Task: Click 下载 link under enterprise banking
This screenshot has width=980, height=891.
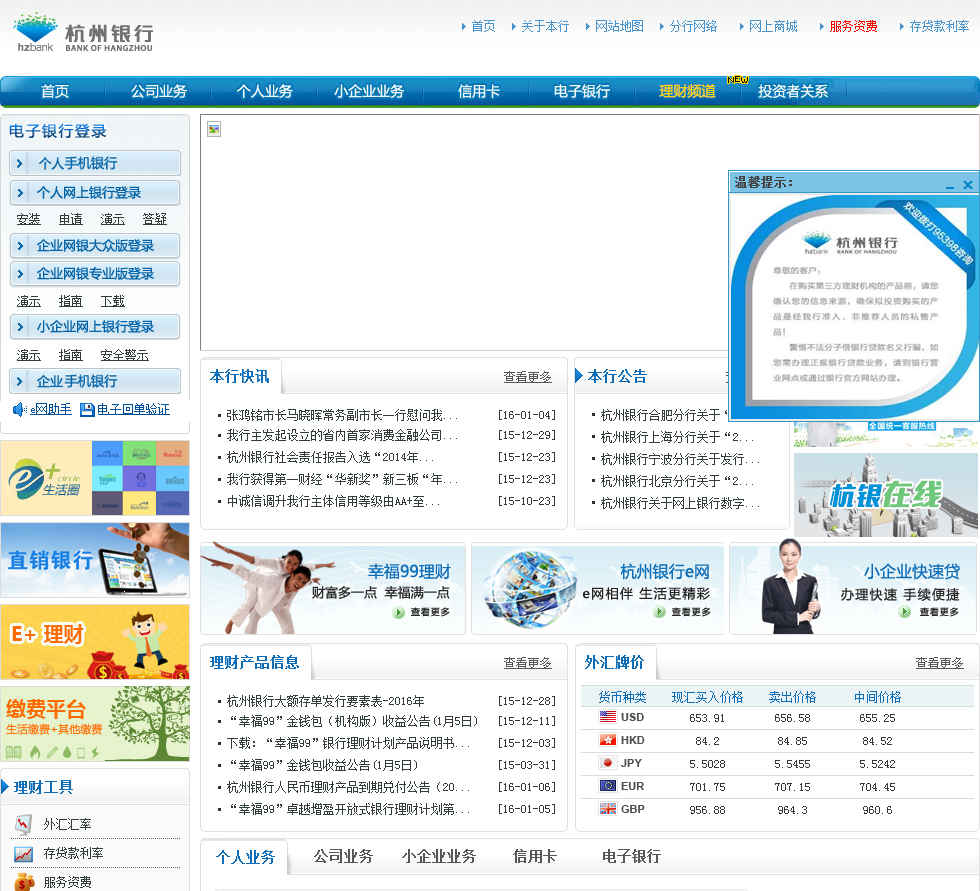Action: click(x=112, y=301)
